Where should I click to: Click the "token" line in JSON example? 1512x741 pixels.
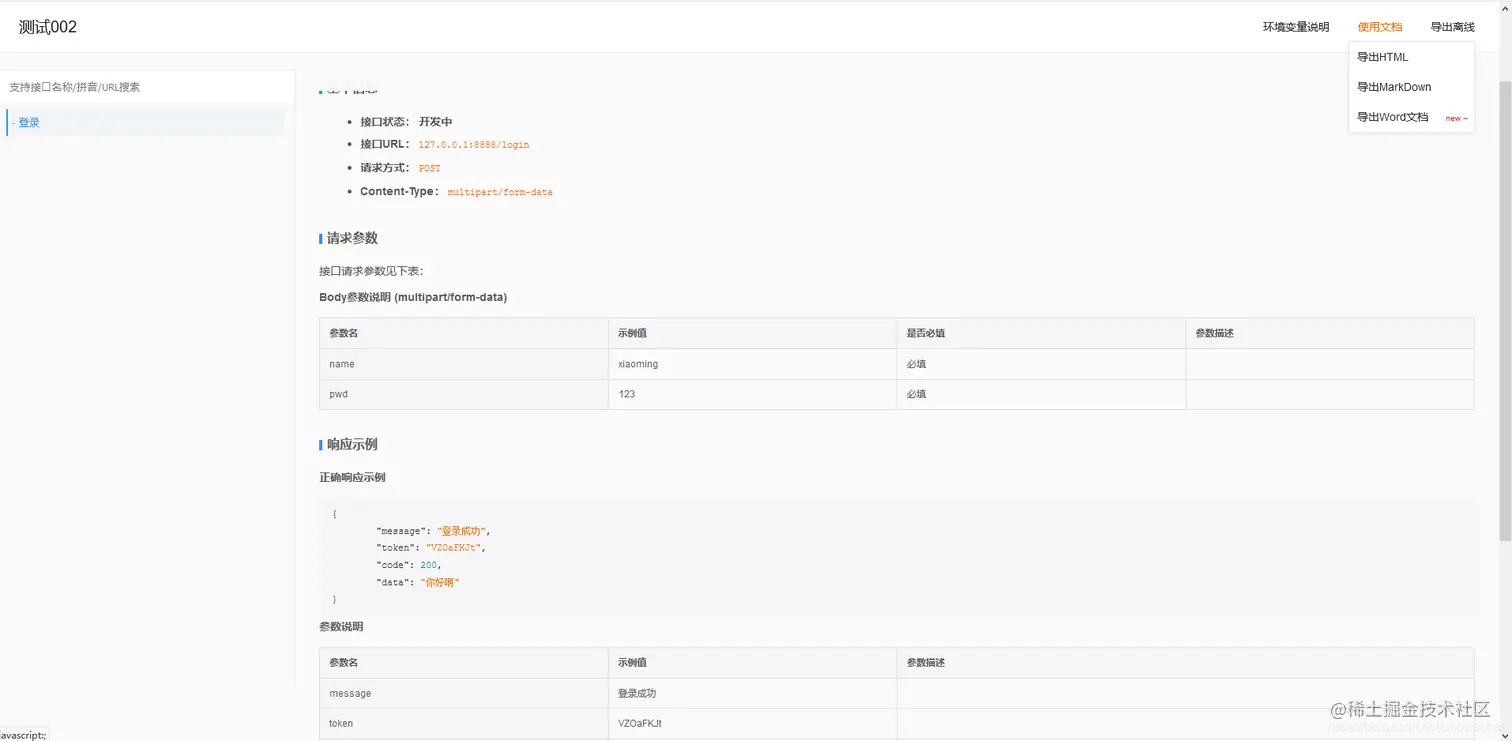[x=430, y=548]
